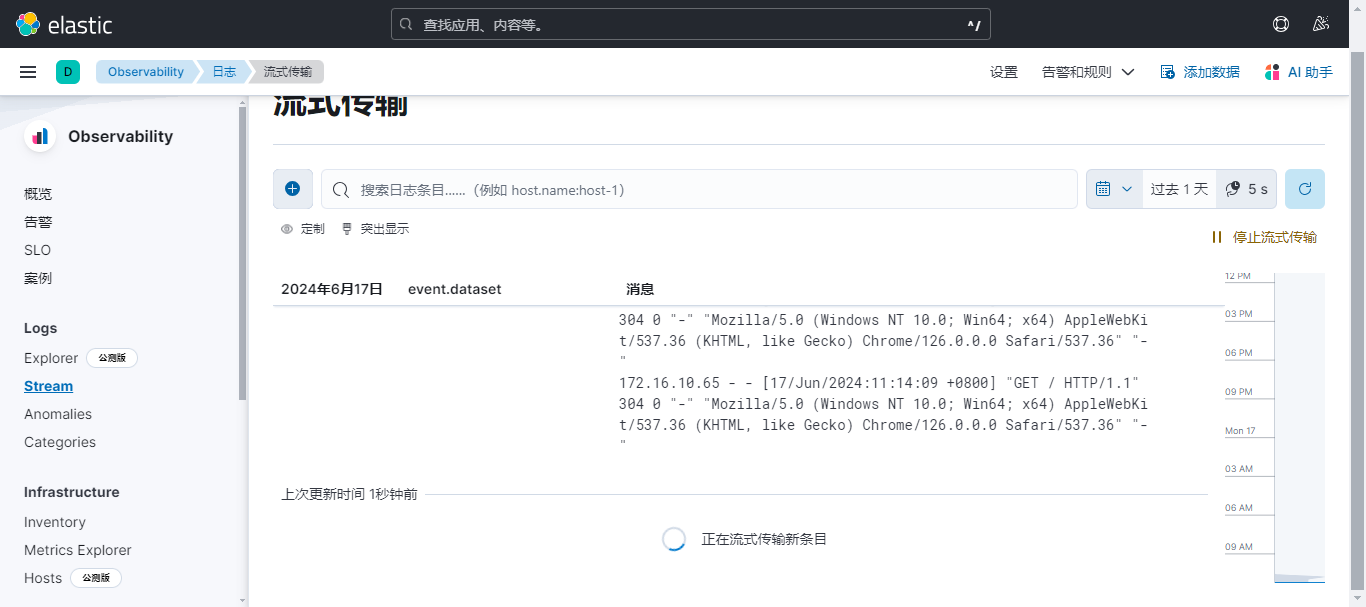Click the Observability sidebar heading
This screenshot has width=1366, height=607.
[120, 136]
